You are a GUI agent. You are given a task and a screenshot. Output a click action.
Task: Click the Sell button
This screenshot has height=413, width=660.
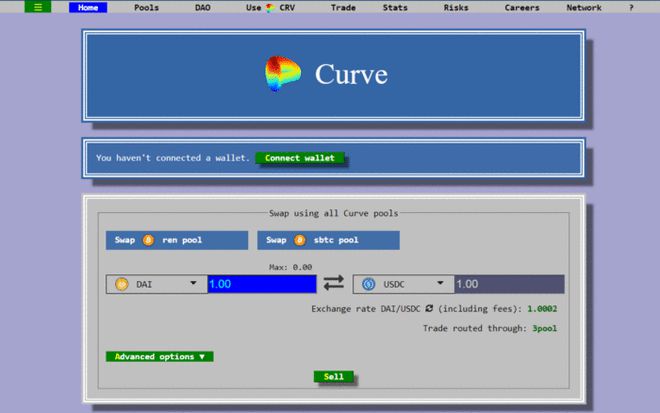333,377
